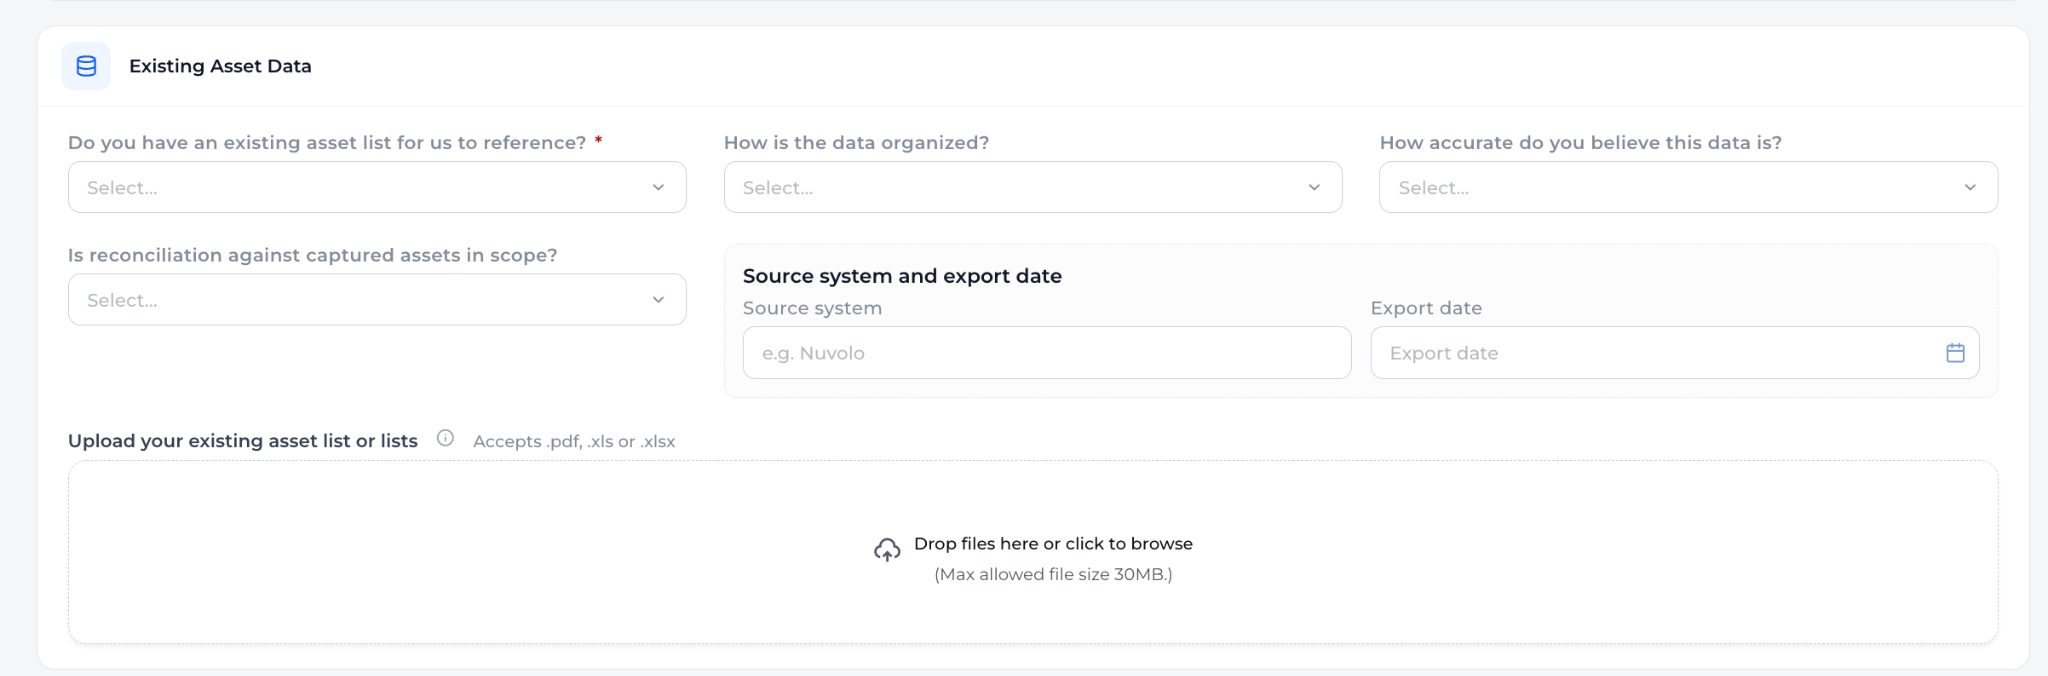Click the database icon beside Existing Asset Data
Image resolution: width=2048 pixels, height=676 pixels.
[86, 66]
